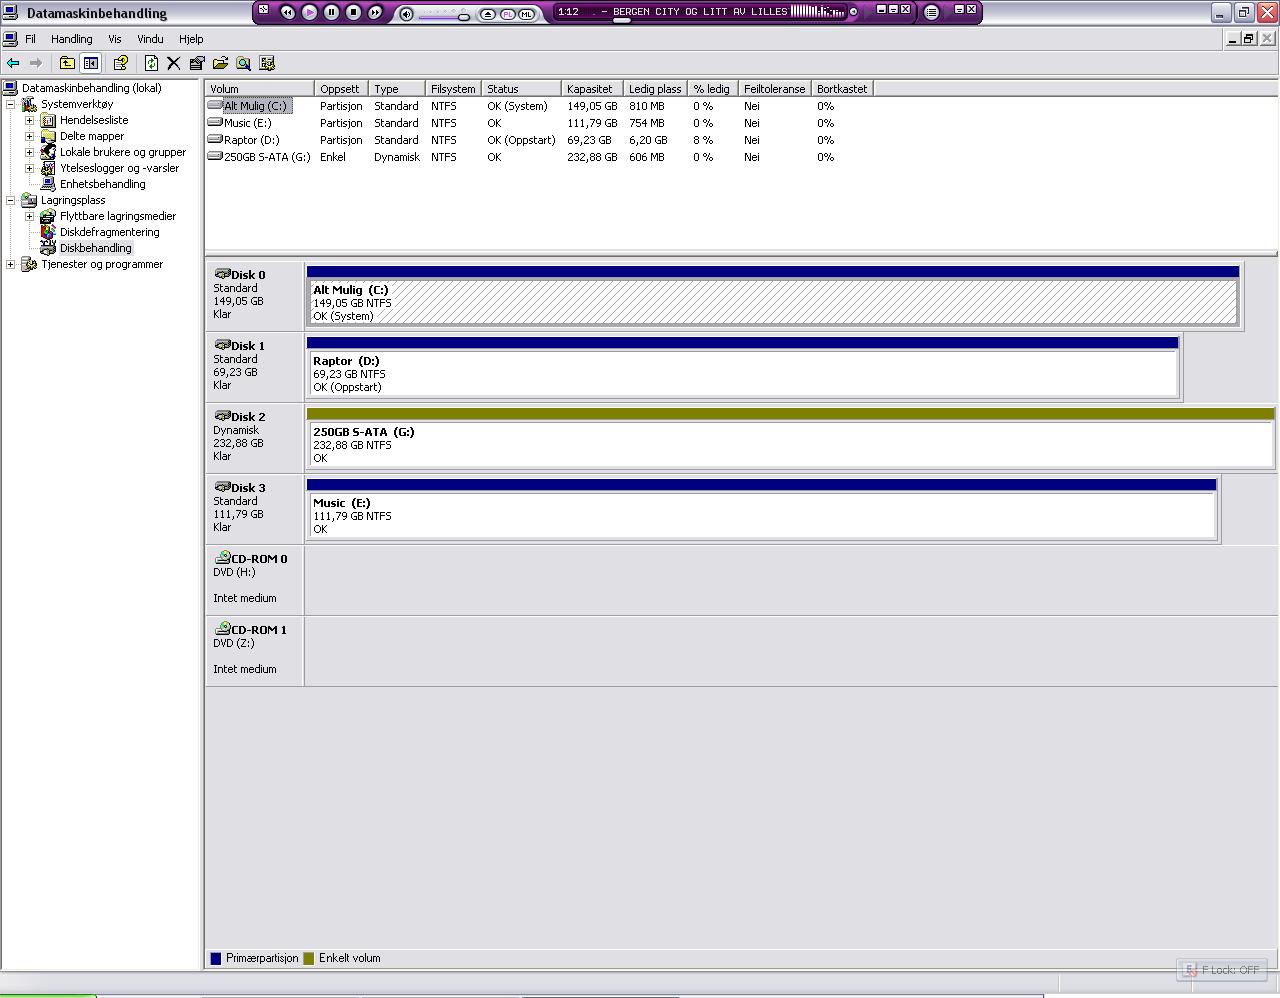Click the computer icon beside the Fil menu

point(10,39)
